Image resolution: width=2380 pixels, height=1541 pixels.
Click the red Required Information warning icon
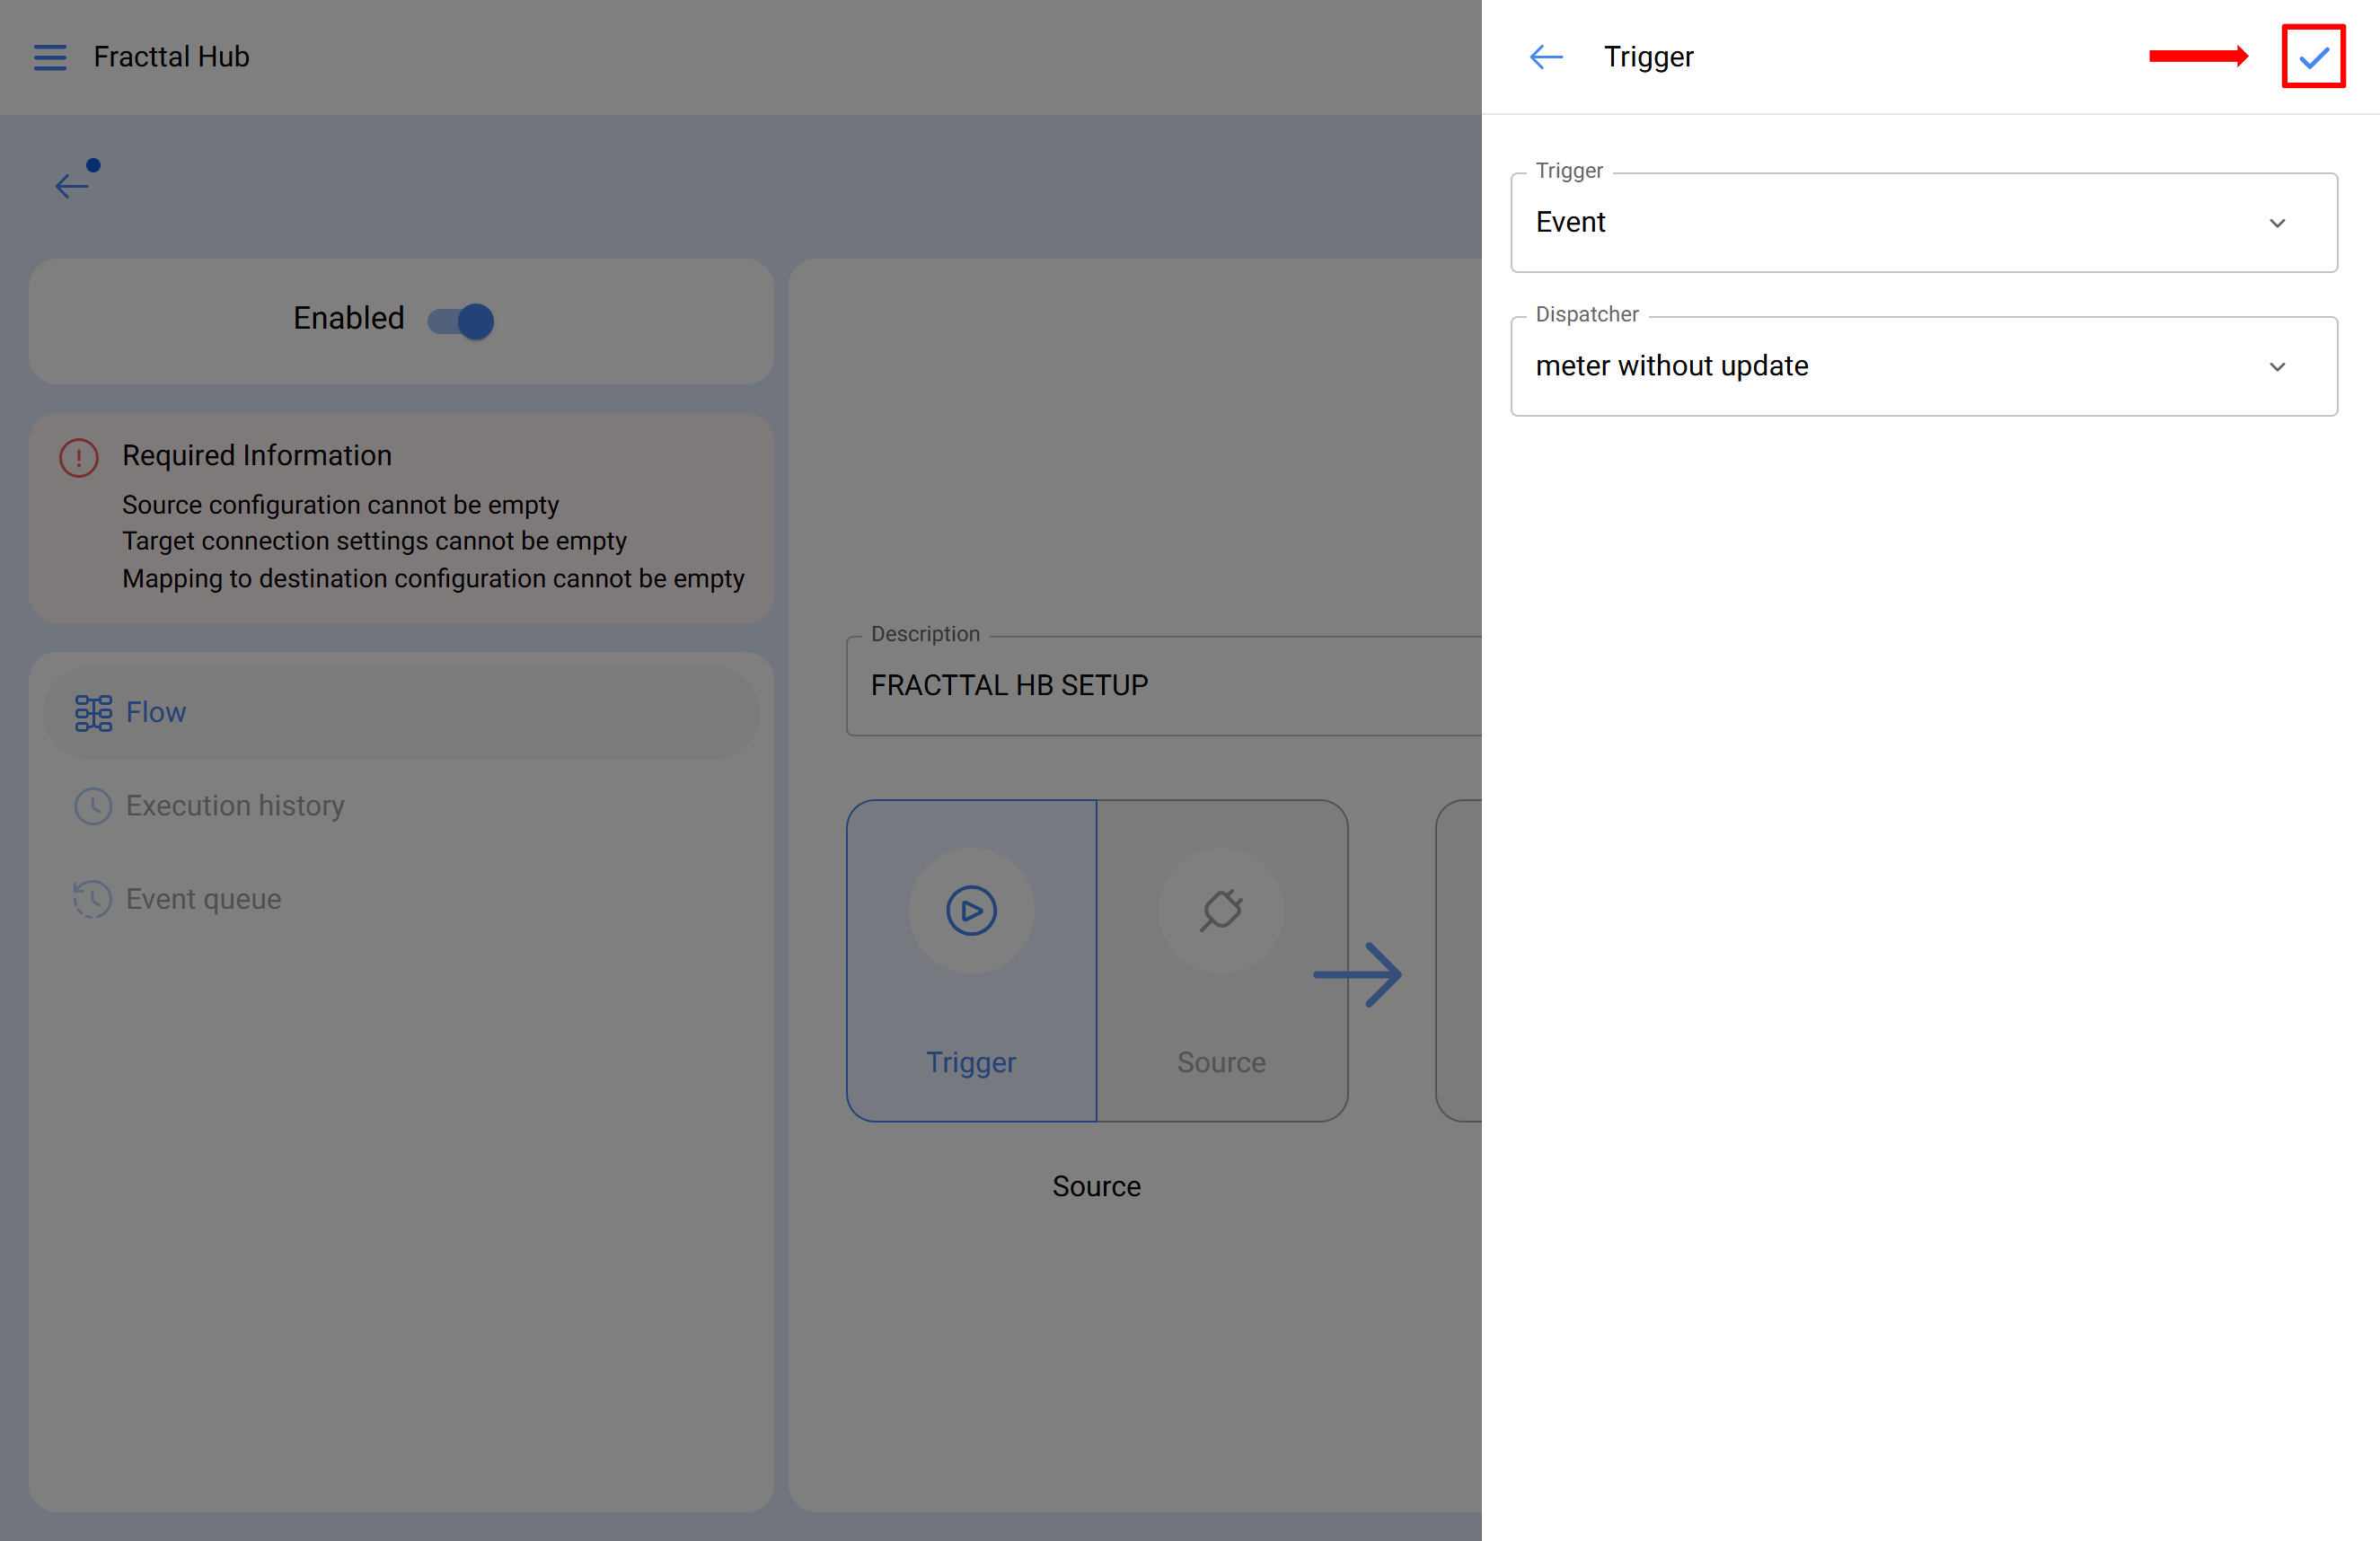[x=79, y=457]
